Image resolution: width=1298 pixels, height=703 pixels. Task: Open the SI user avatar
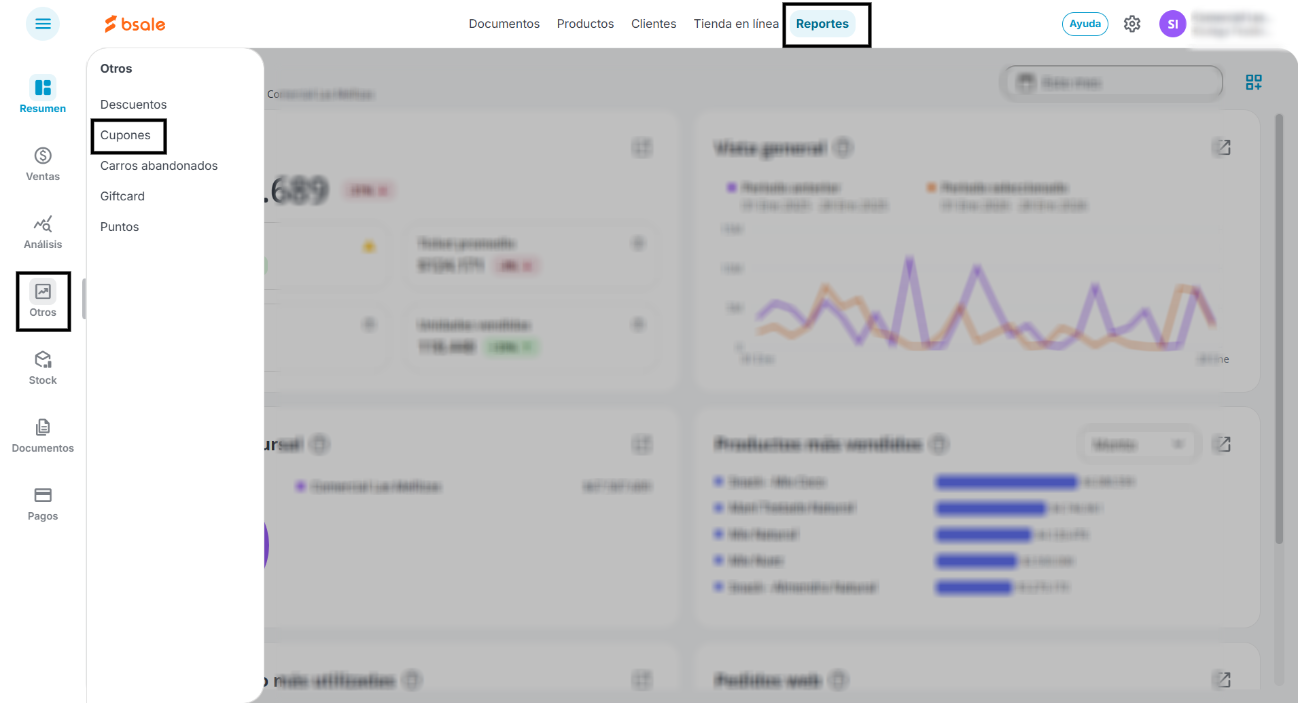pyautogui.click(x=1172, y=24)
